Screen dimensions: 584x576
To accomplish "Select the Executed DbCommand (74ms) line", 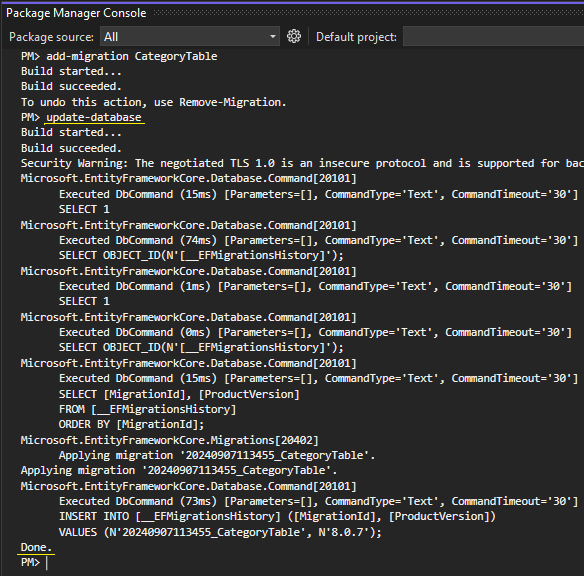I will [x=318, y=240].
